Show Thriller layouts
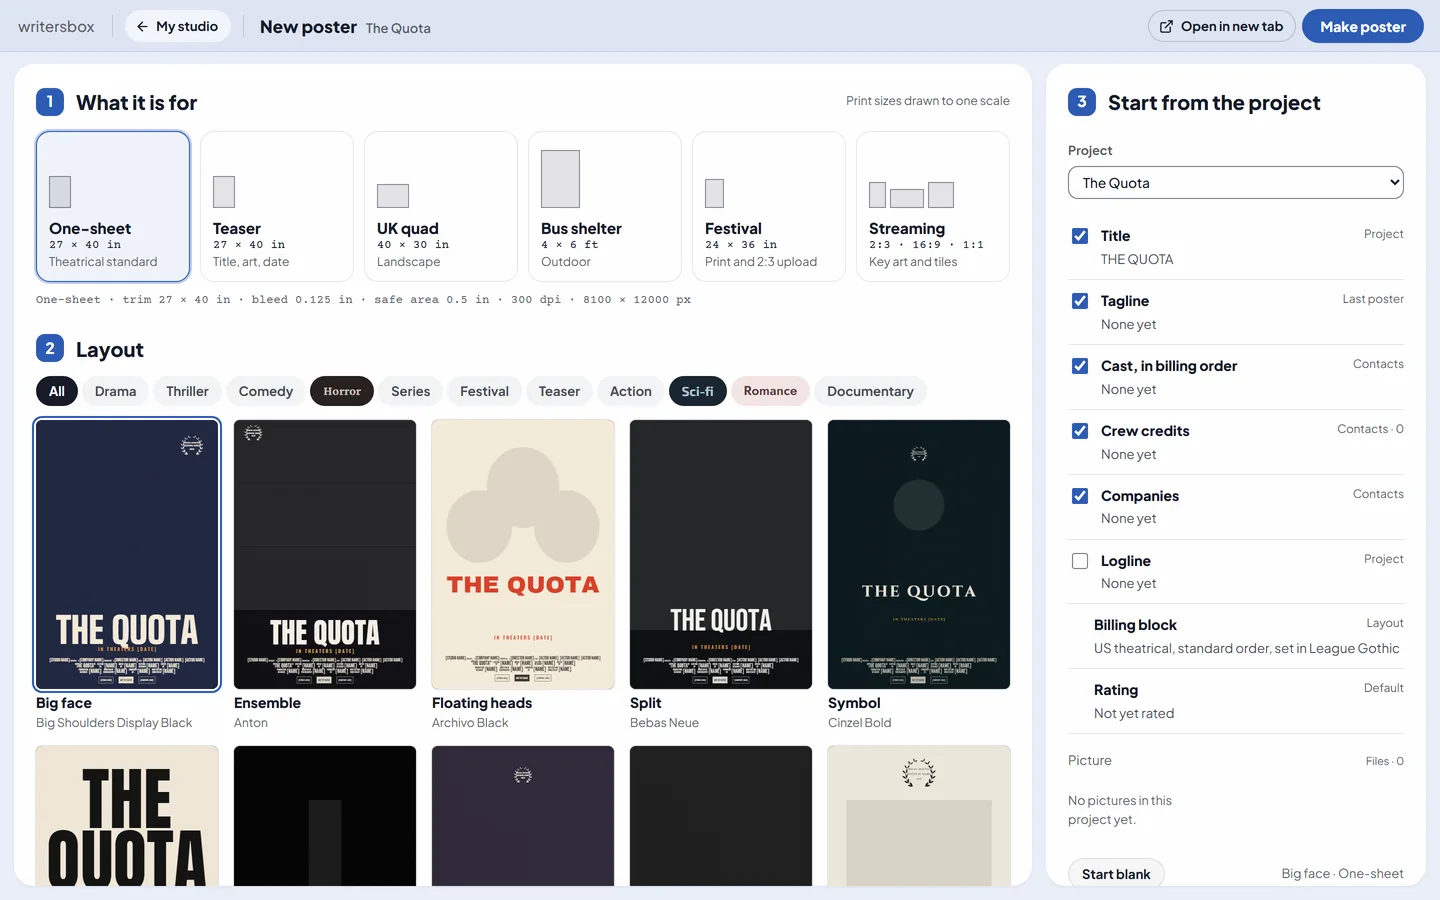 pos(188,391)
